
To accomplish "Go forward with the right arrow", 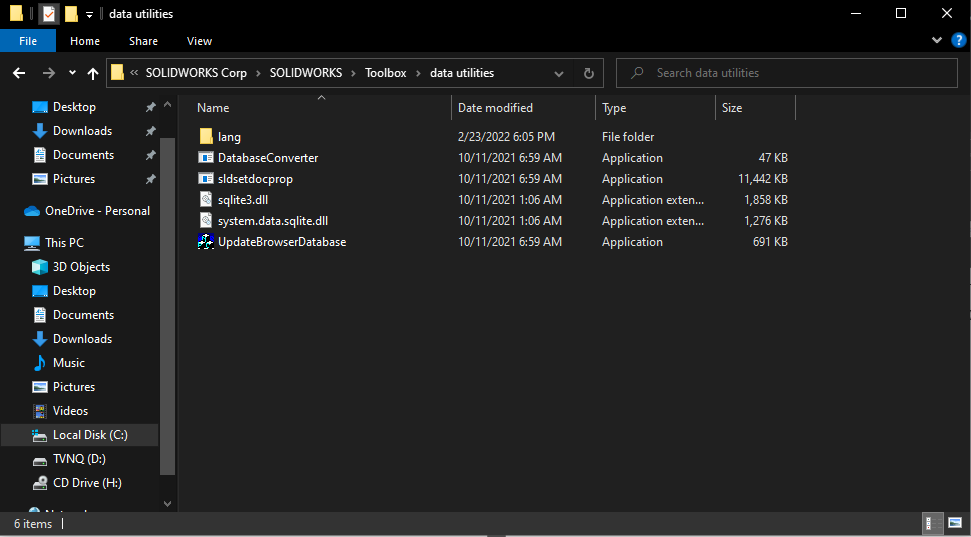I will tap(48, 73).
